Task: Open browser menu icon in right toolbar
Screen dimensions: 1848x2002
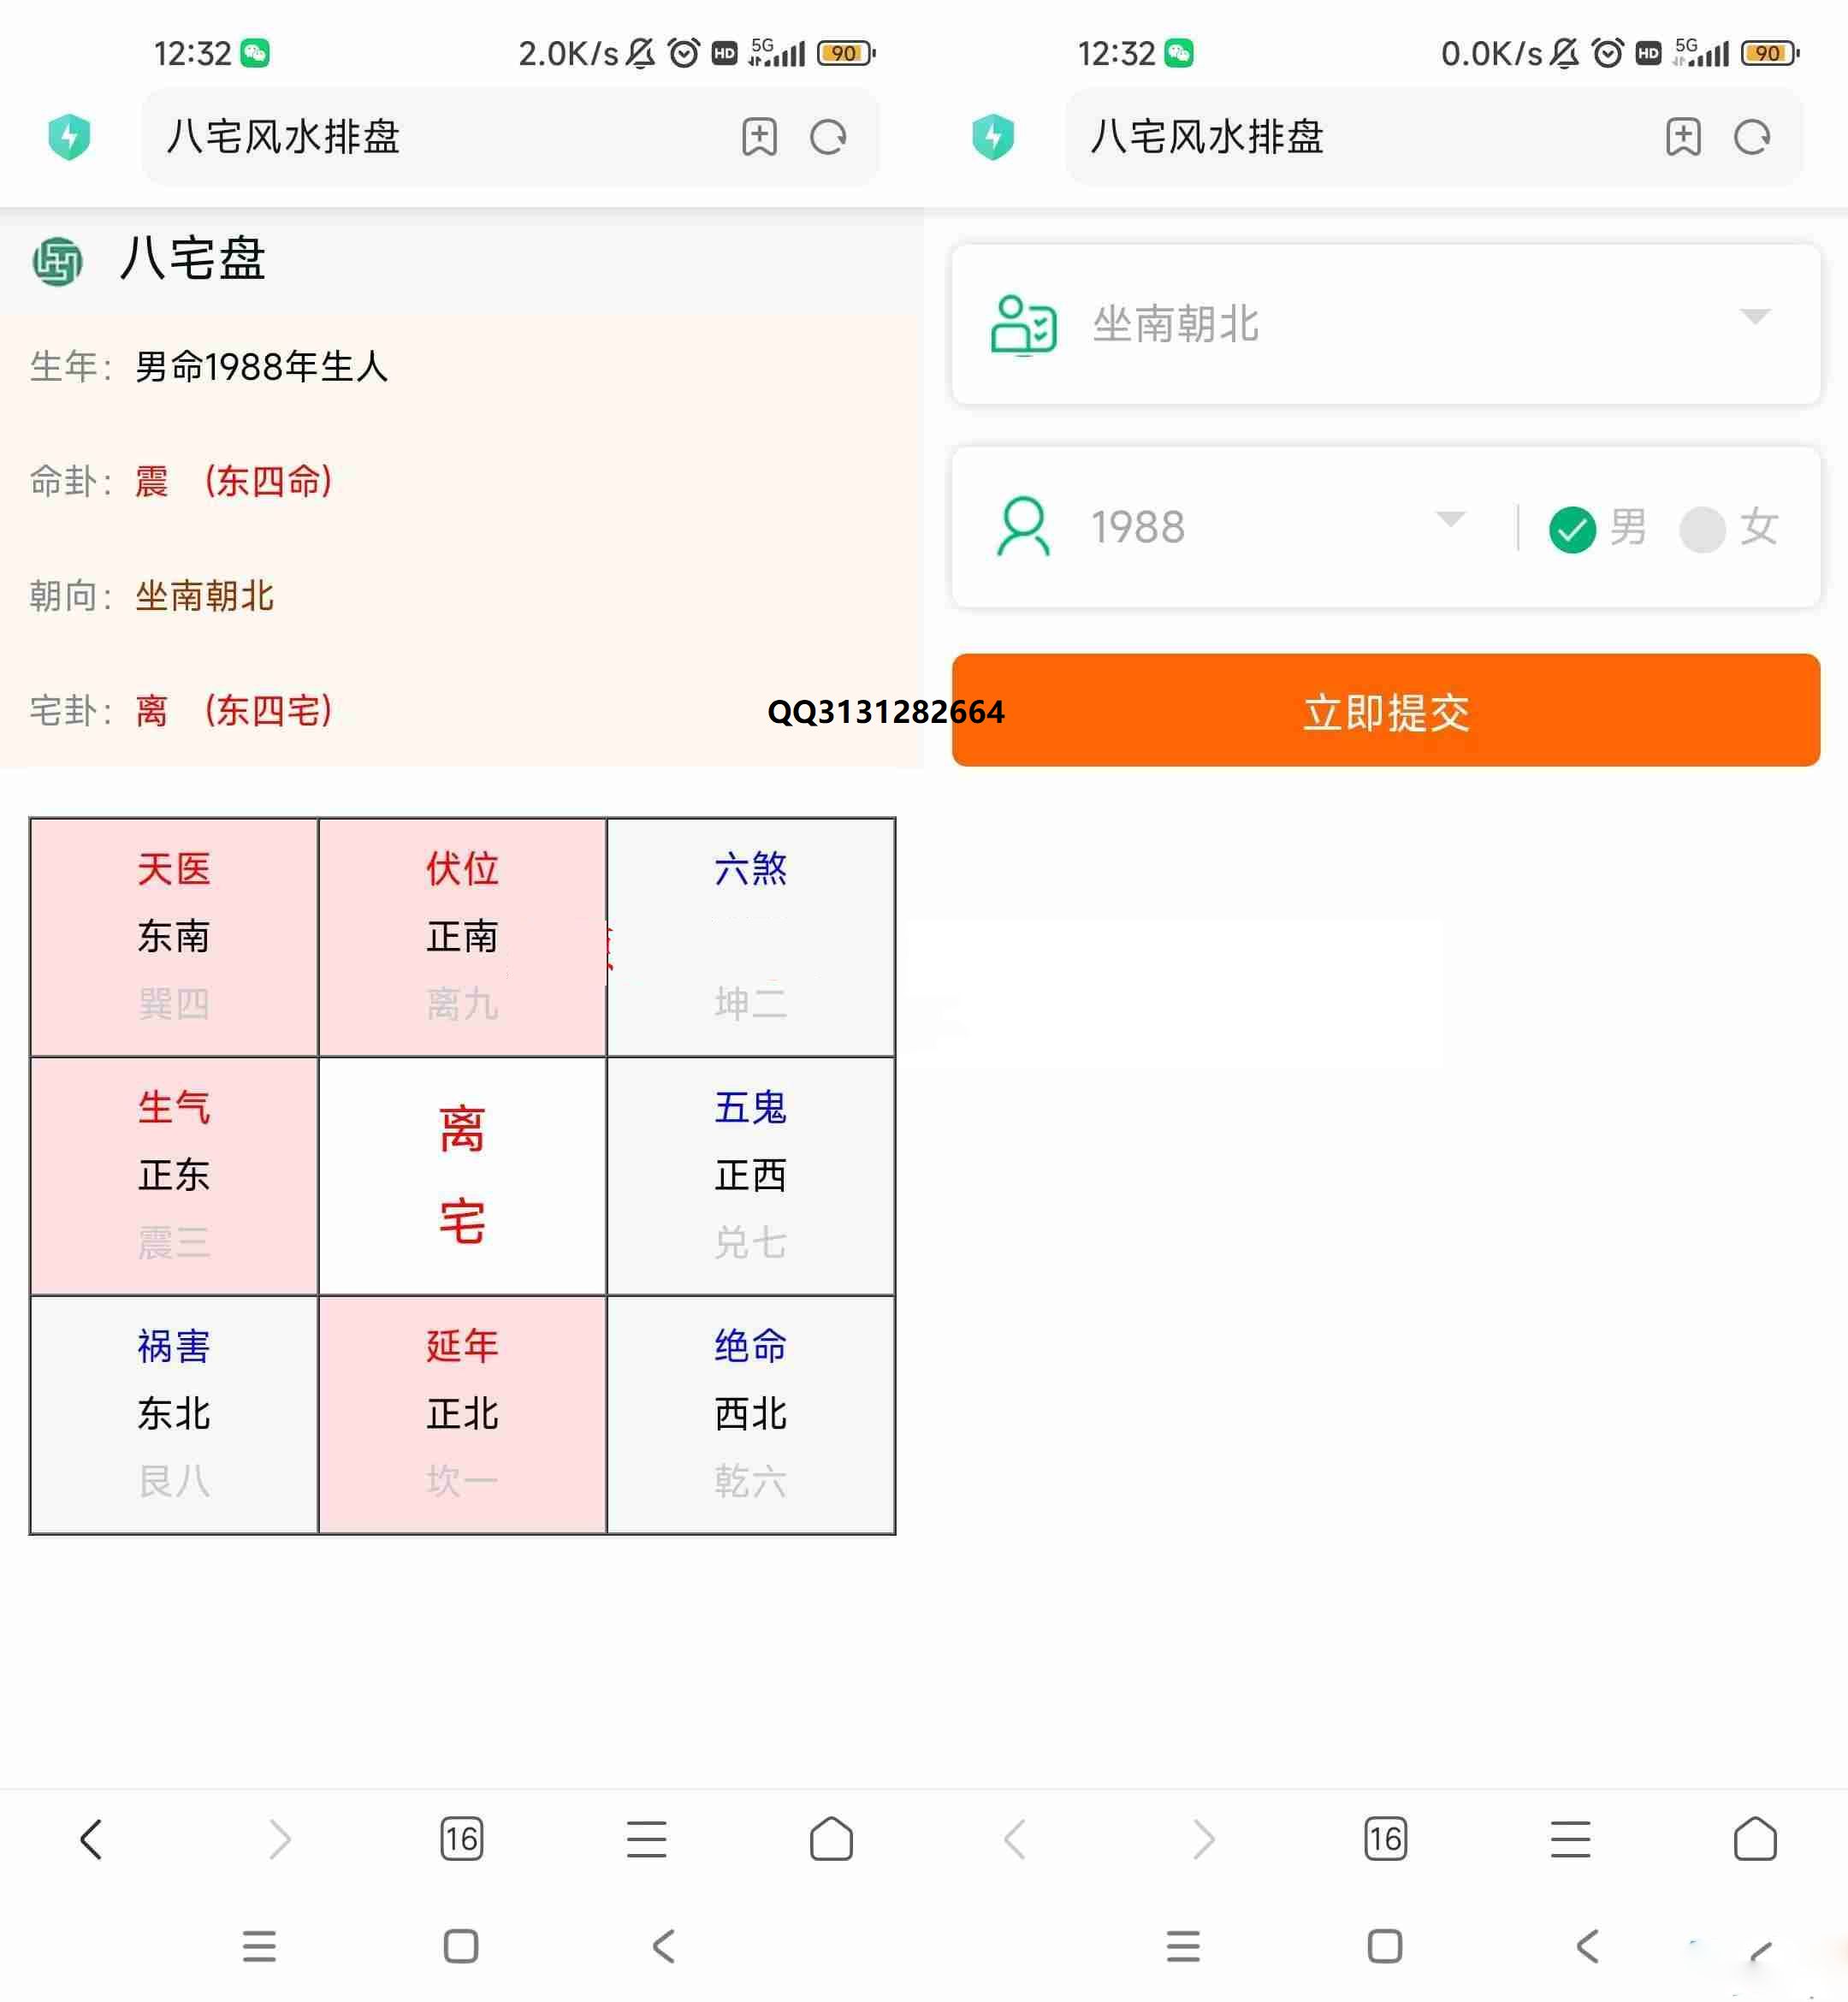Action: click(x=1570, y=1838)
